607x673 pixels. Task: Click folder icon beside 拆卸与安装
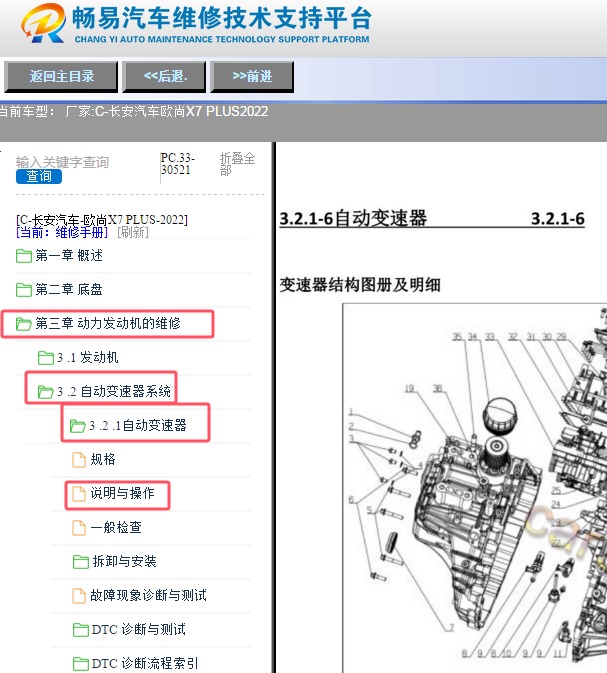(x=81, y=562)
